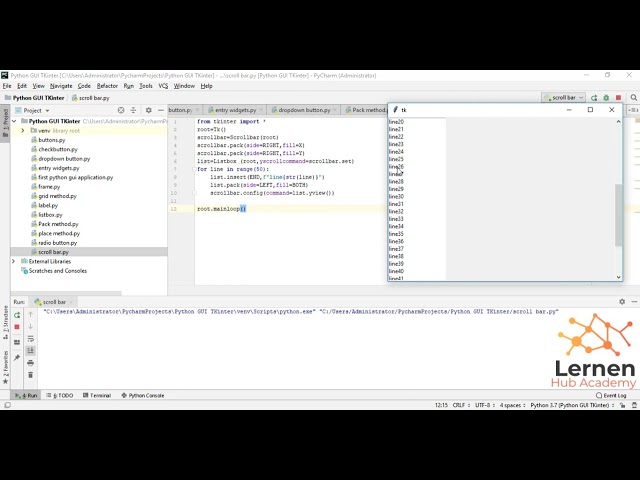The height and width of the screenshot is (480, 640).
Task: Click tk window scrollbar down arrow
Action: (x=618, y=277)
